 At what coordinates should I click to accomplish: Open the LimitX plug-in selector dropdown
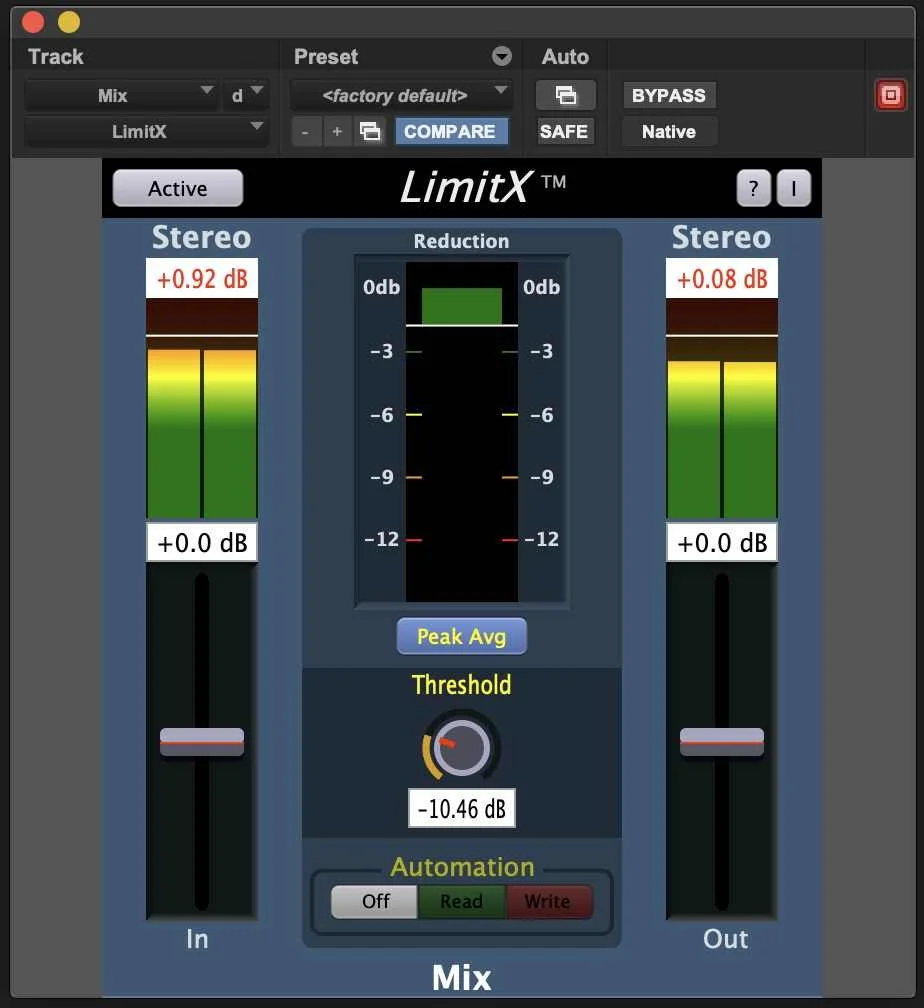(x=146, y=132)
